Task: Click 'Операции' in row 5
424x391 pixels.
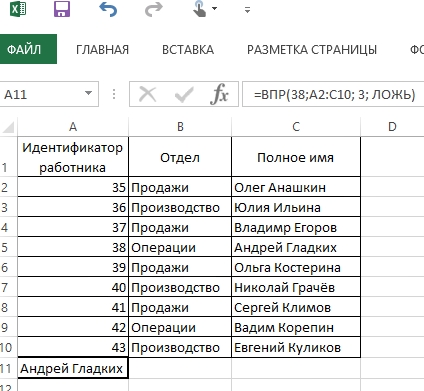Action: pos(180,247)
